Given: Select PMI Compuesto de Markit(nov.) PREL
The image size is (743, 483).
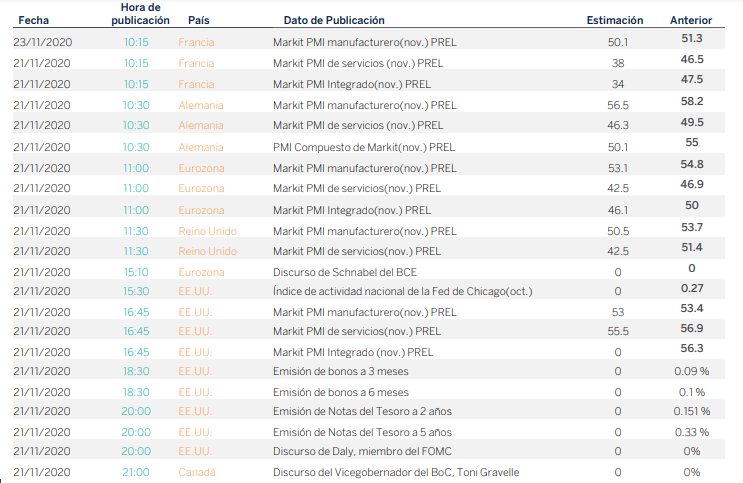Looking at the screenshot, I should pos(364,147).
